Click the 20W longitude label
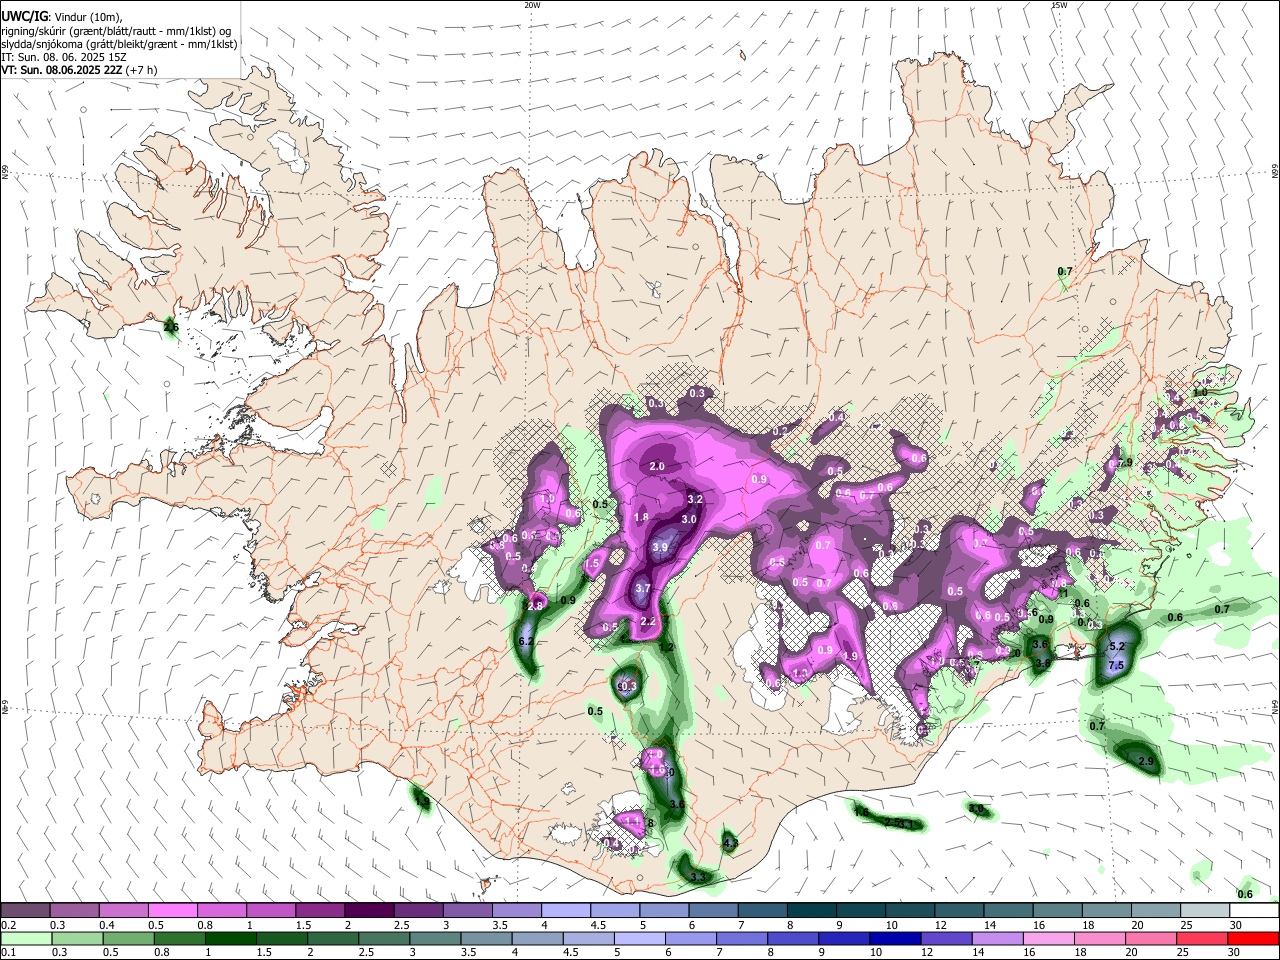 point(532,5)
